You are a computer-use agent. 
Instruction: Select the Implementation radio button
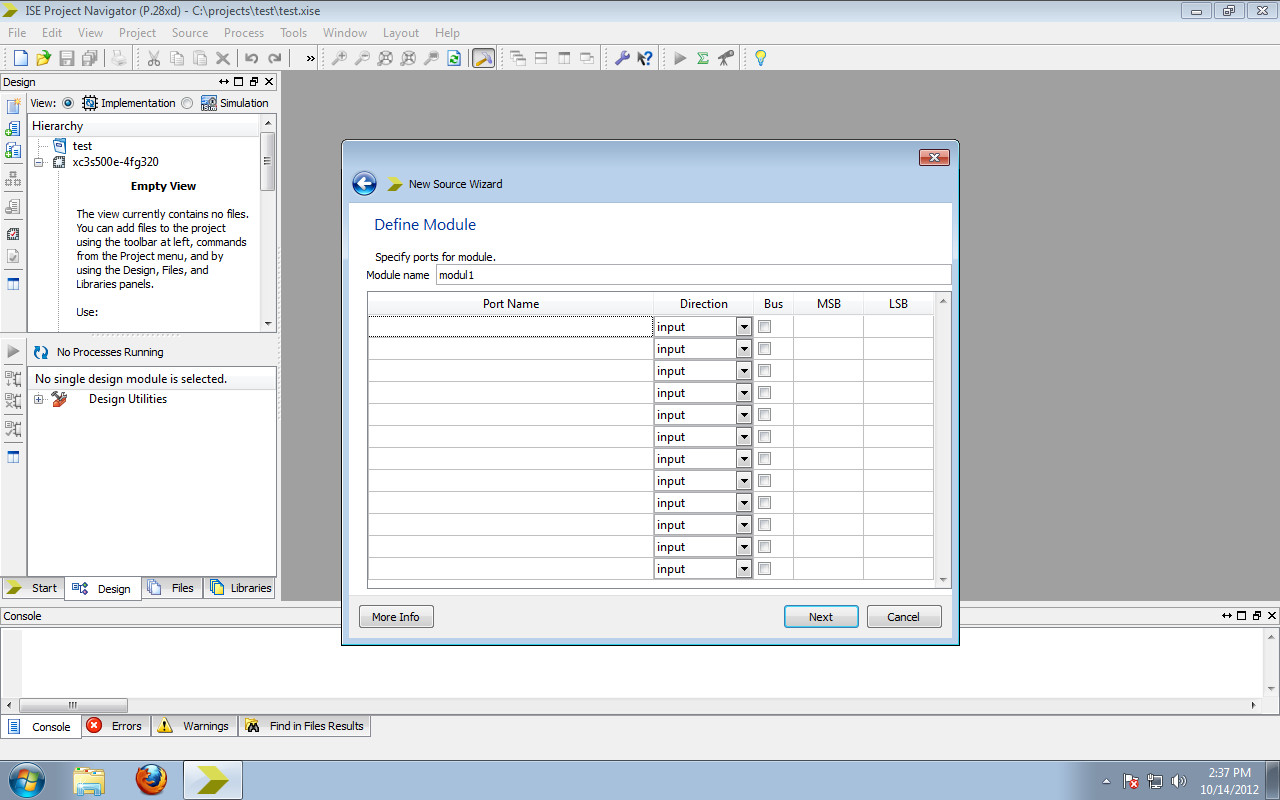[x=67, y=102]
